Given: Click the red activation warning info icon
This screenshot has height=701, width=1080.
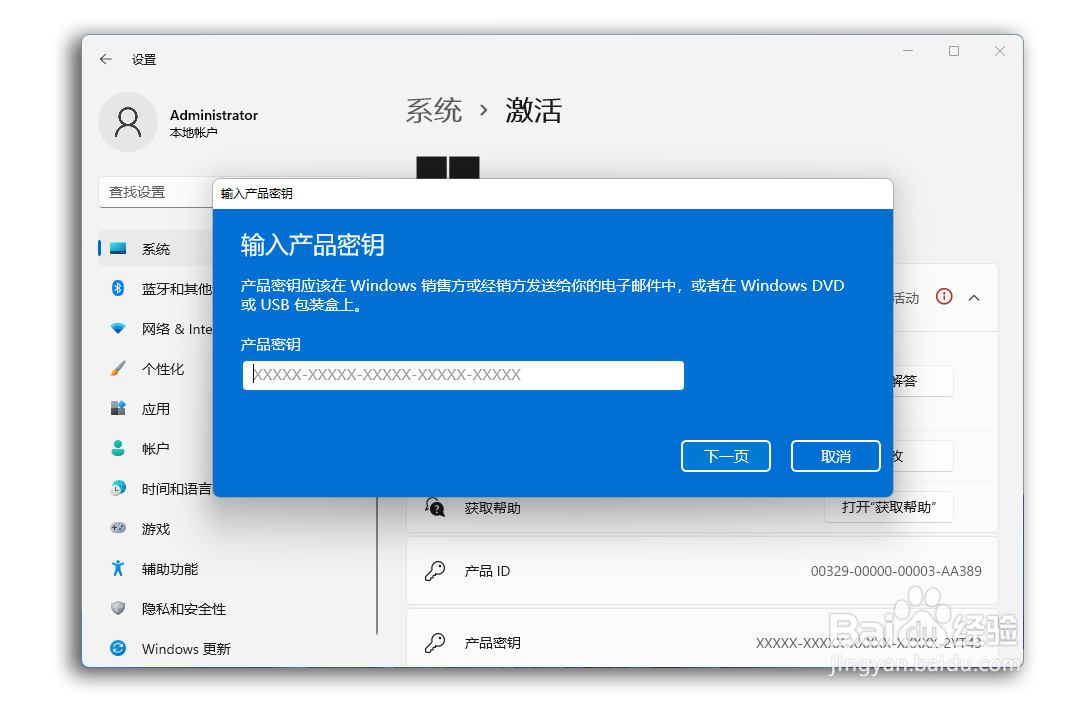Looking at the screenshot, I should (x=944, y=297).
